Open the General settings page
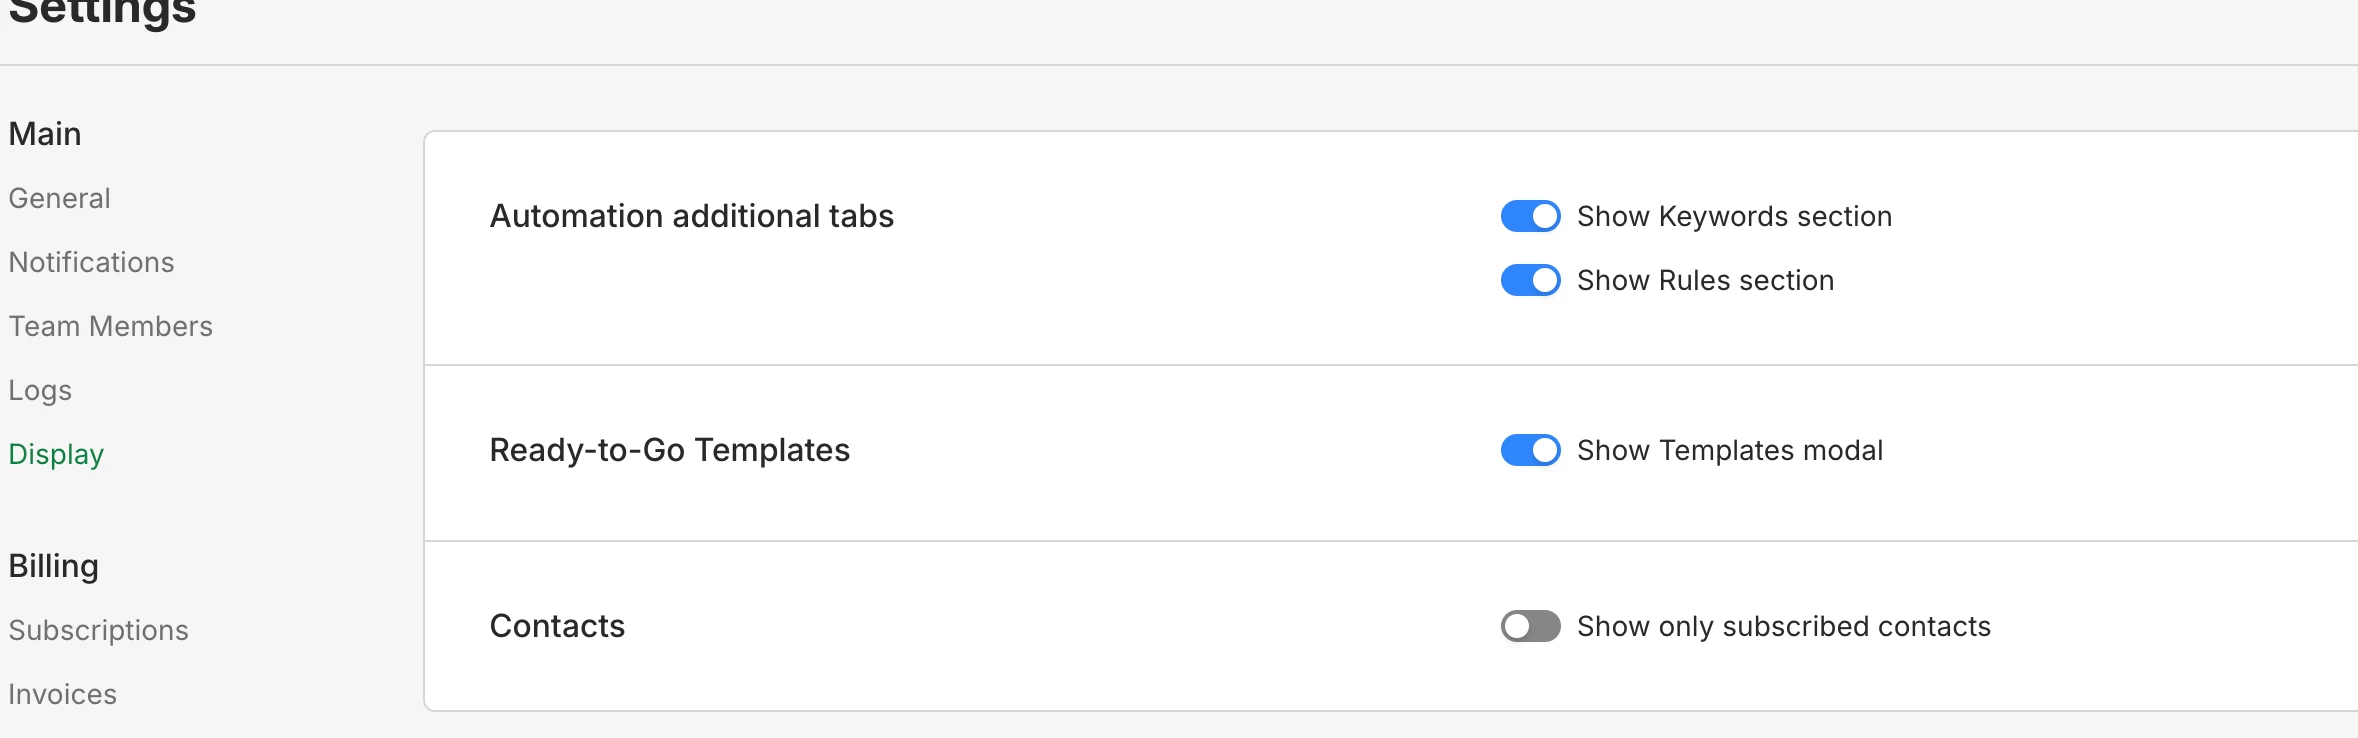Viewport: 2358px width, 738px height. pyautogui.click(x=59, y=198)
